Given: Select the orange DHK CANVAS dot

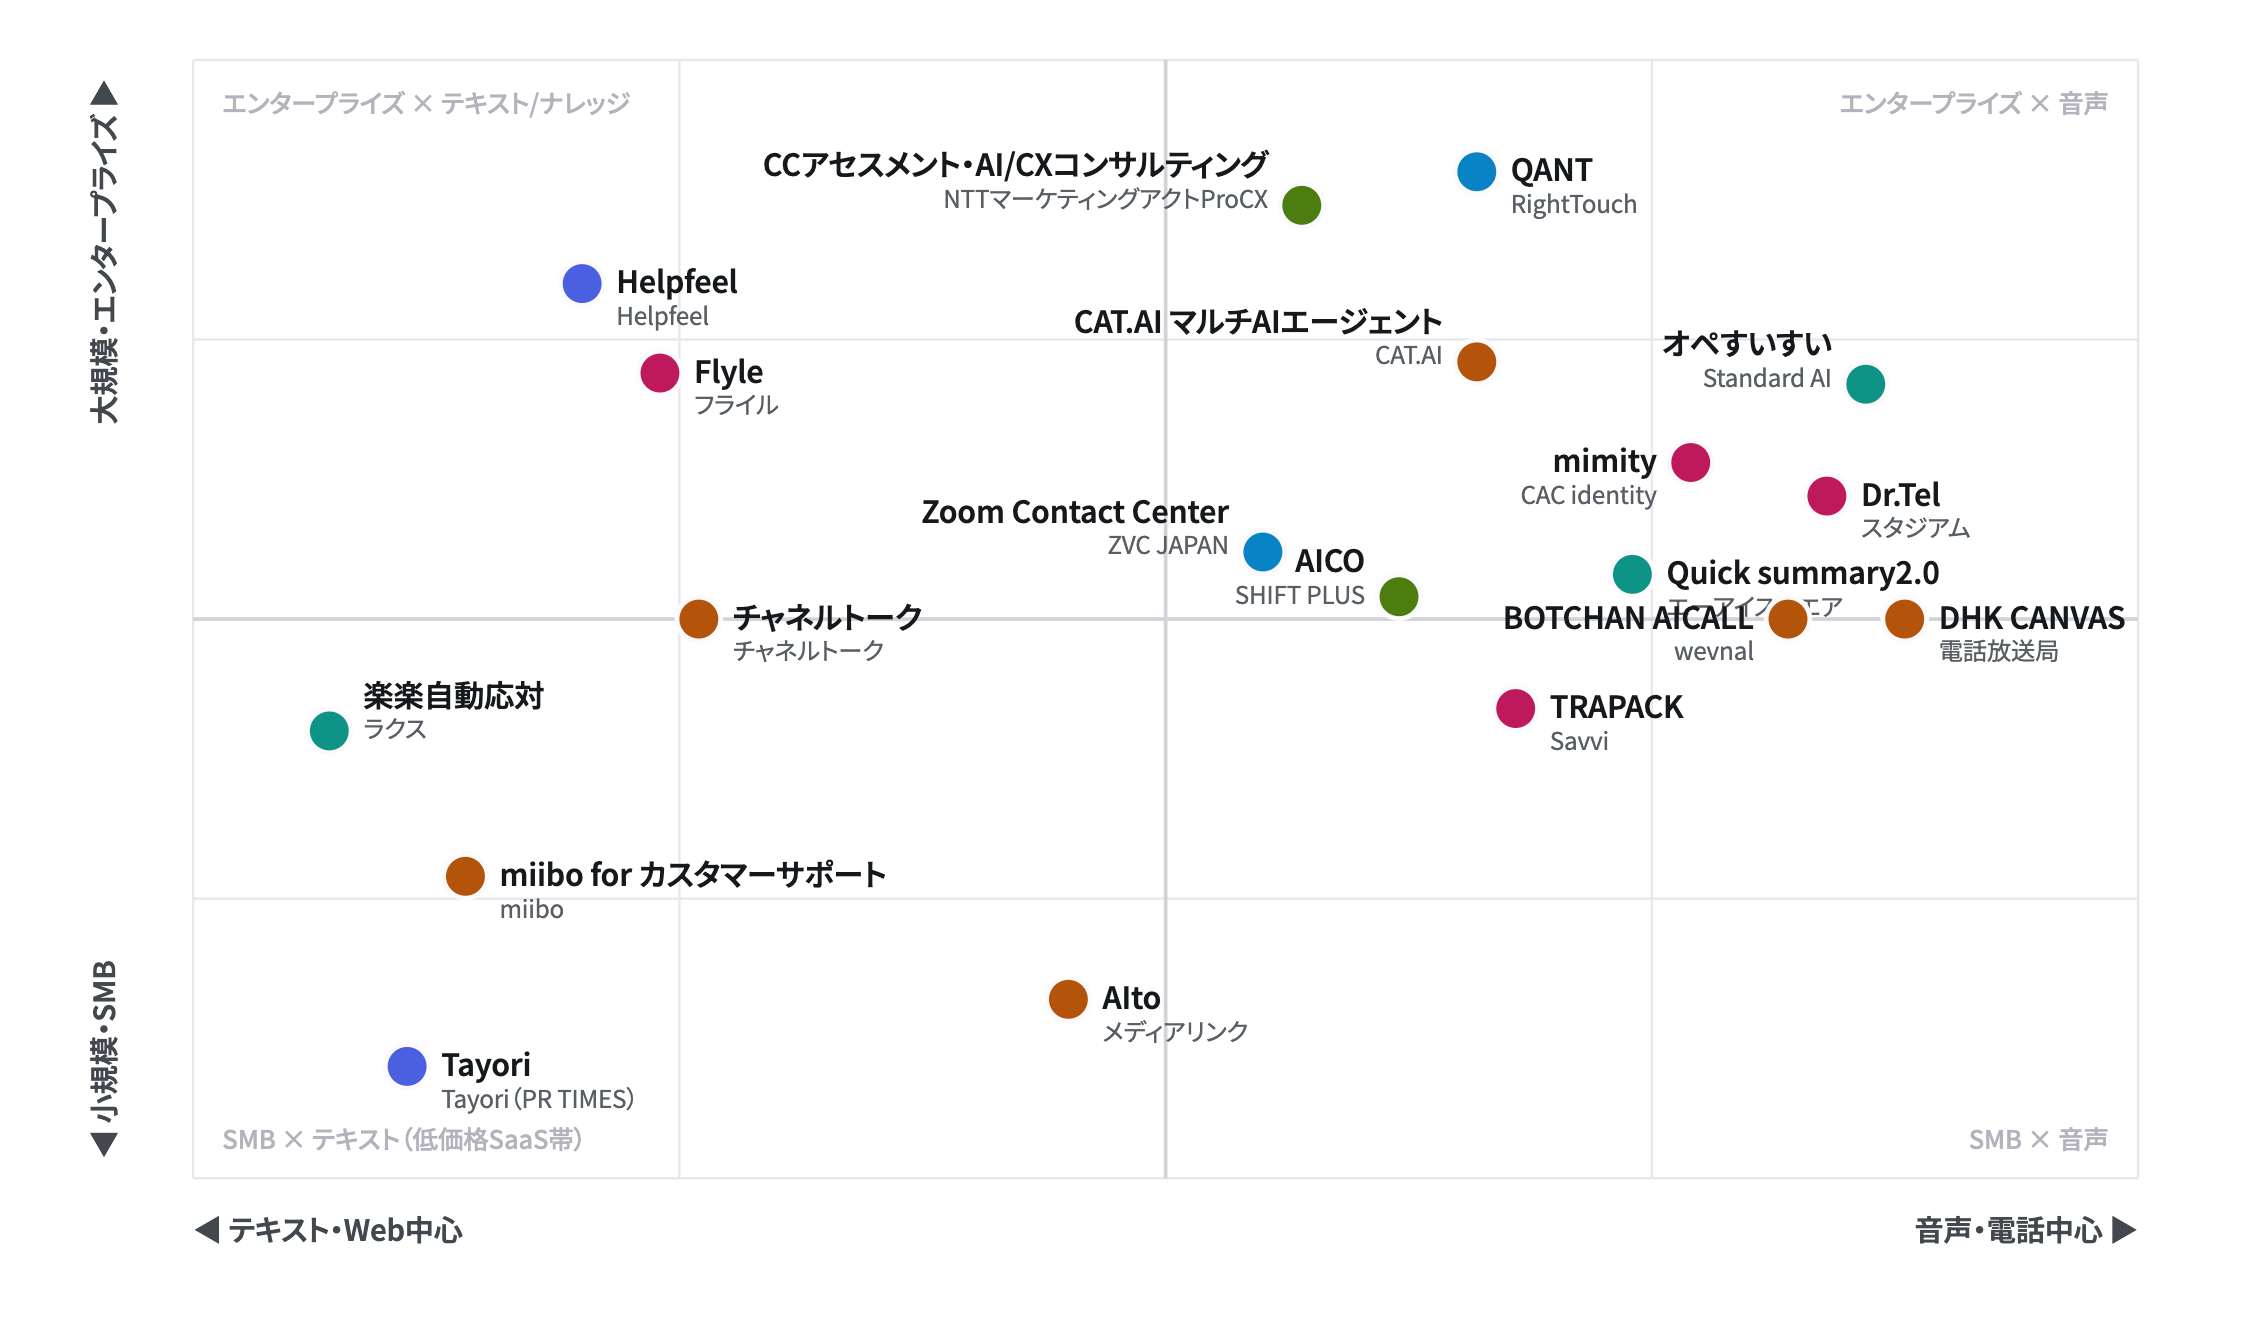Looking at the screenshot, I should point(1905,619).
